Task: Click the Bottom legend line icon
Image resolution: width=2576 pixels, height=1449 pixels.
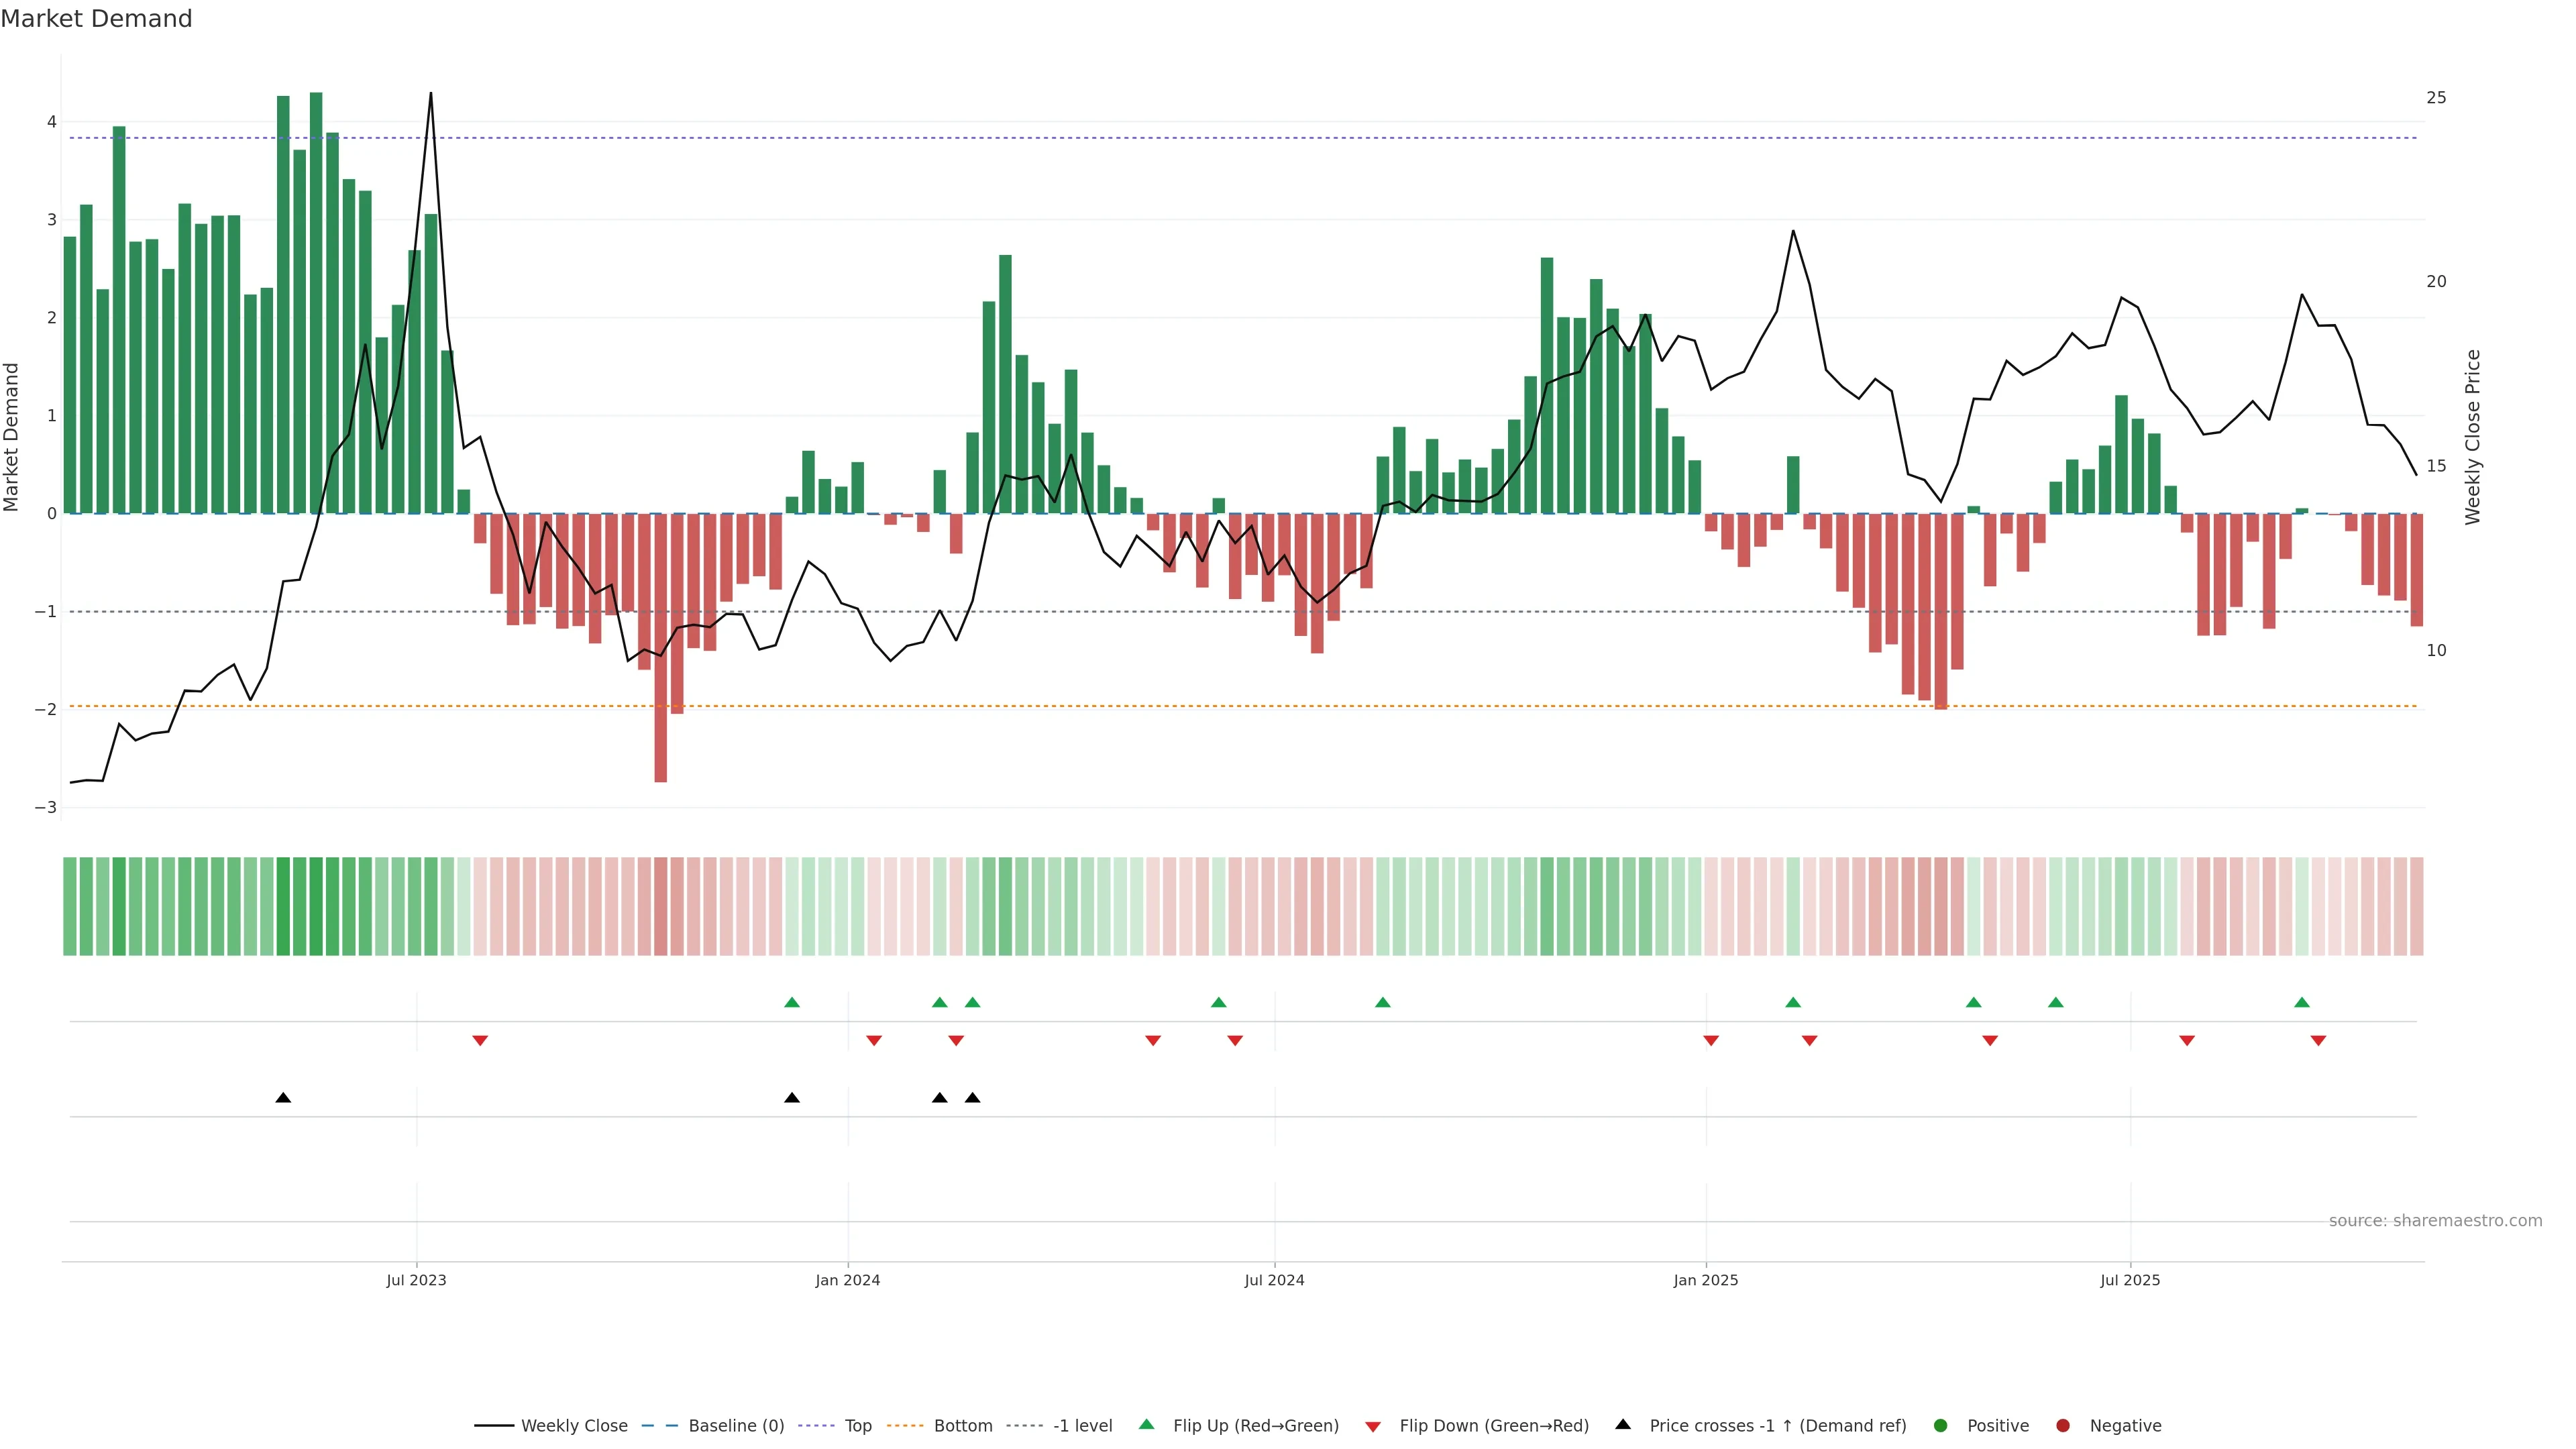Action: point(906,1425)
